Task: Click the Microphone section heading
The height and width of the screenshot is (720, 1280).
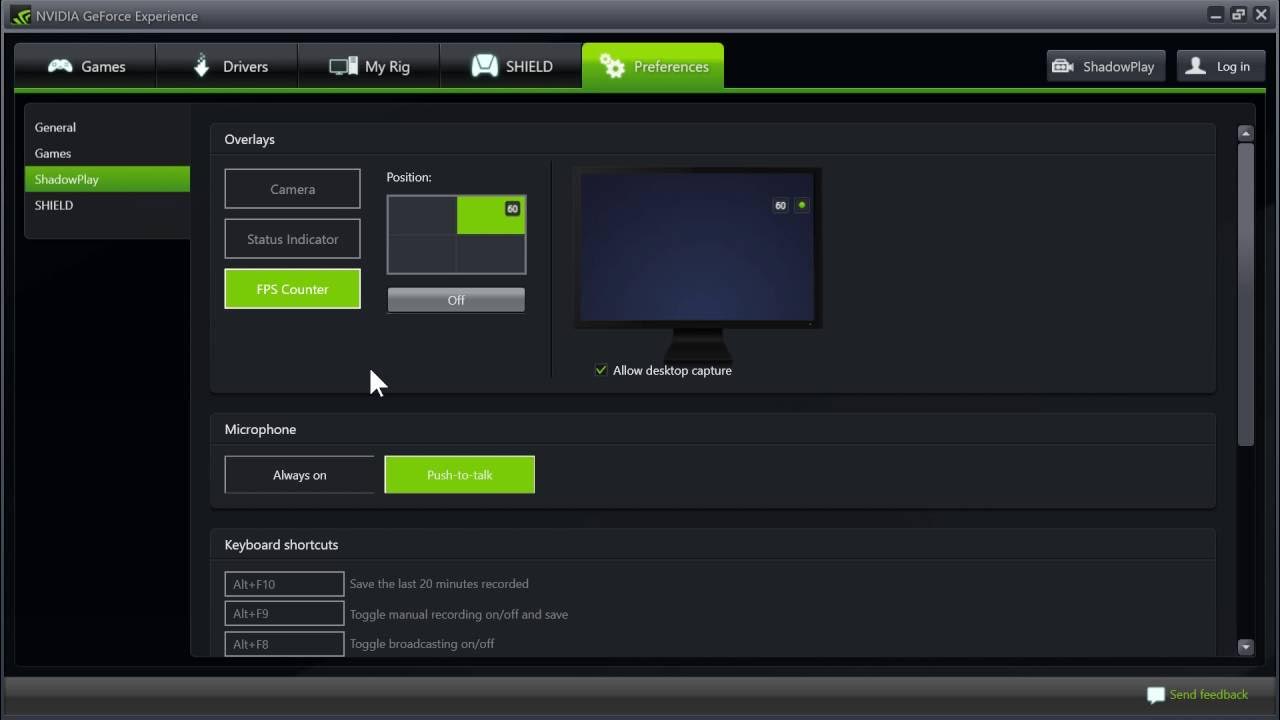Action: coord(260,429)
